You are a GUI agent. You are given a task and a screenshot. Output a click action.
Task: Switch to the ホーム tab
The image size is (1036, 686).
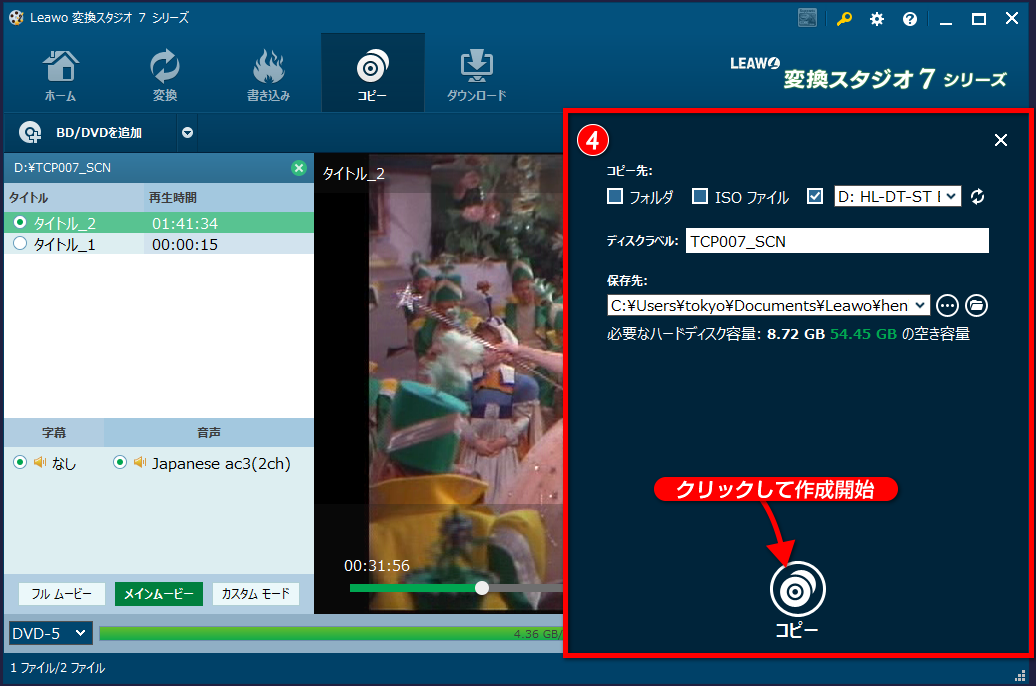[60, 70]
